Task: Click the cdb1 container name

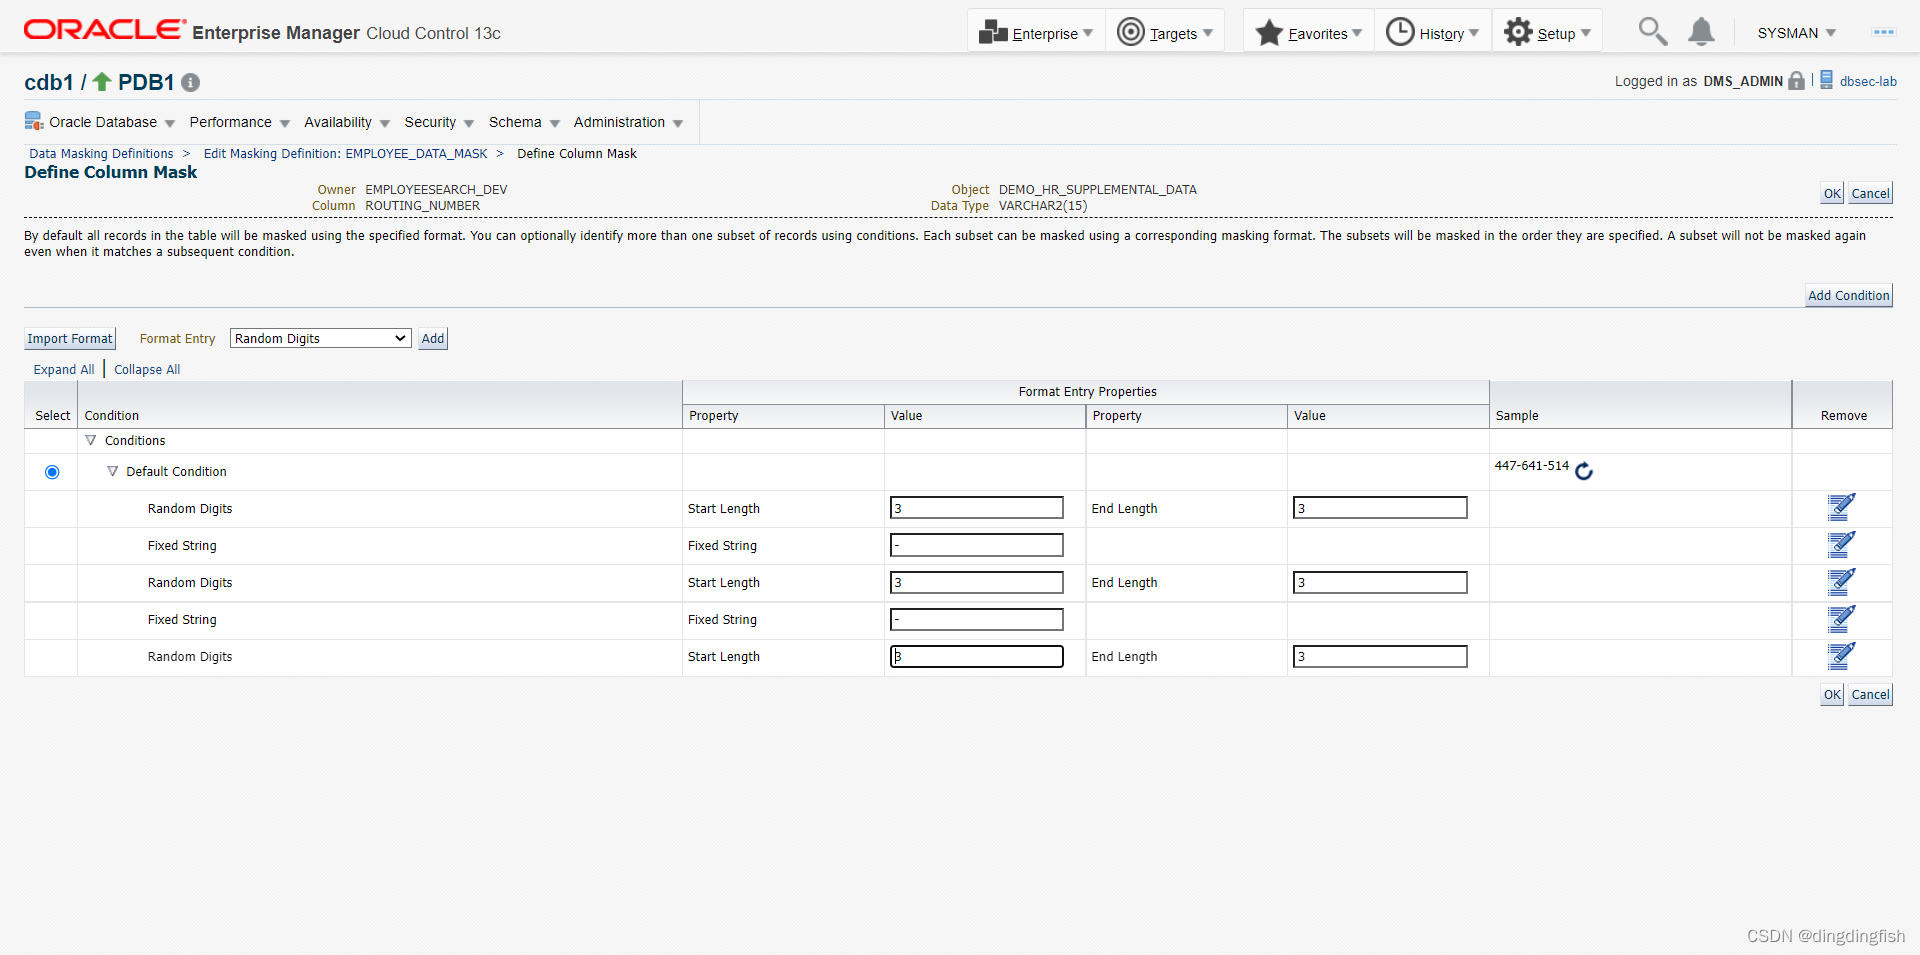Action: coord(49,82)
